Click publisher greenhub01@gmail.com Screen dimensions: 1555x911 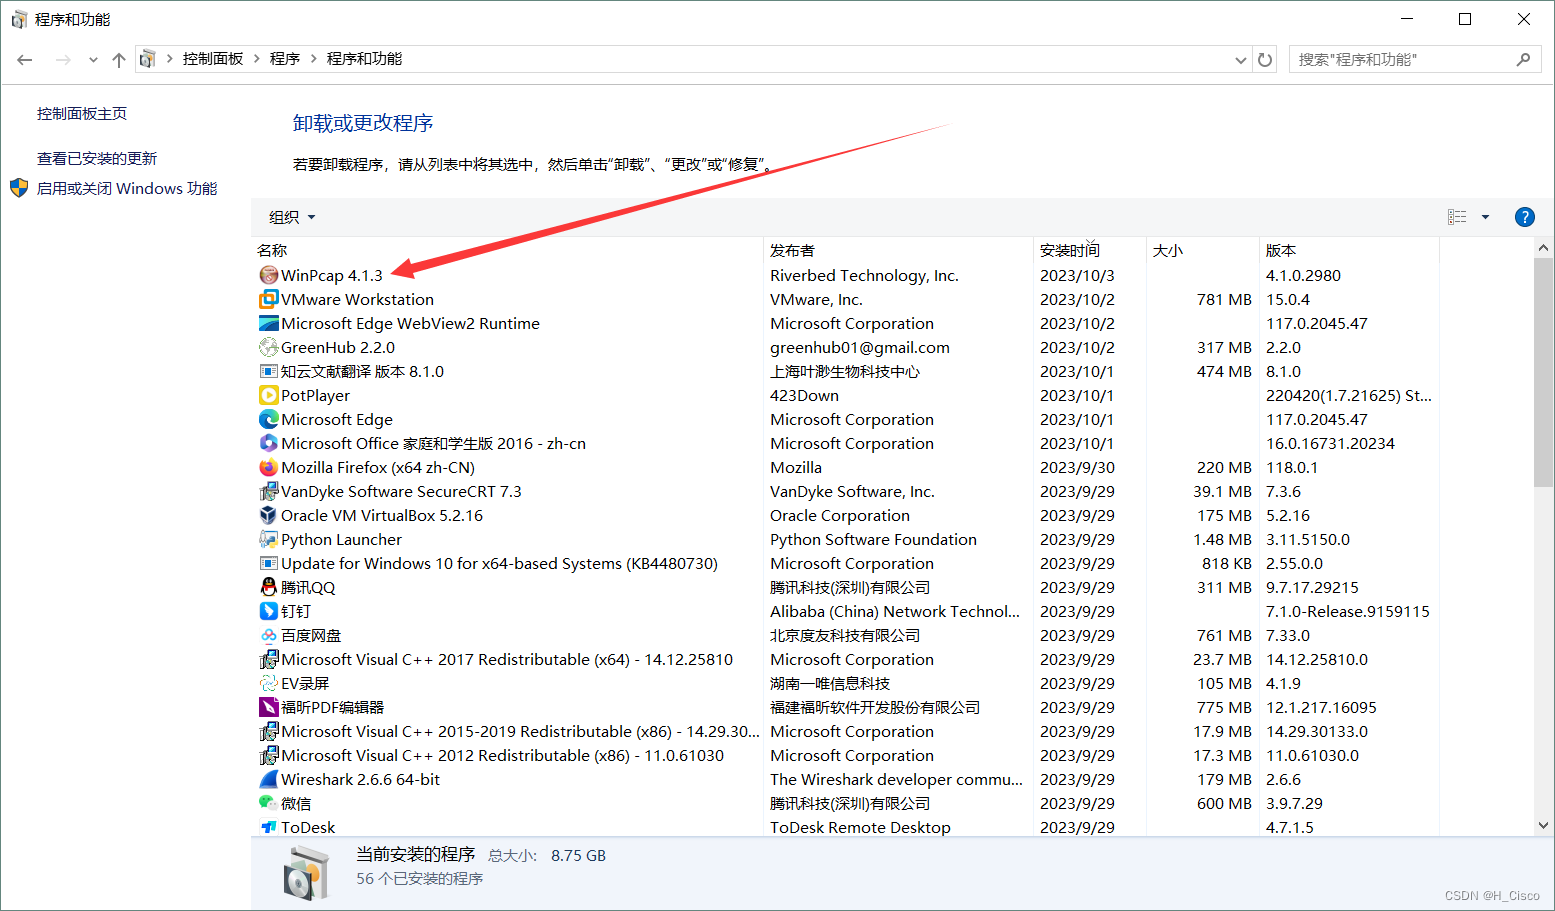(x=860, y=347)
